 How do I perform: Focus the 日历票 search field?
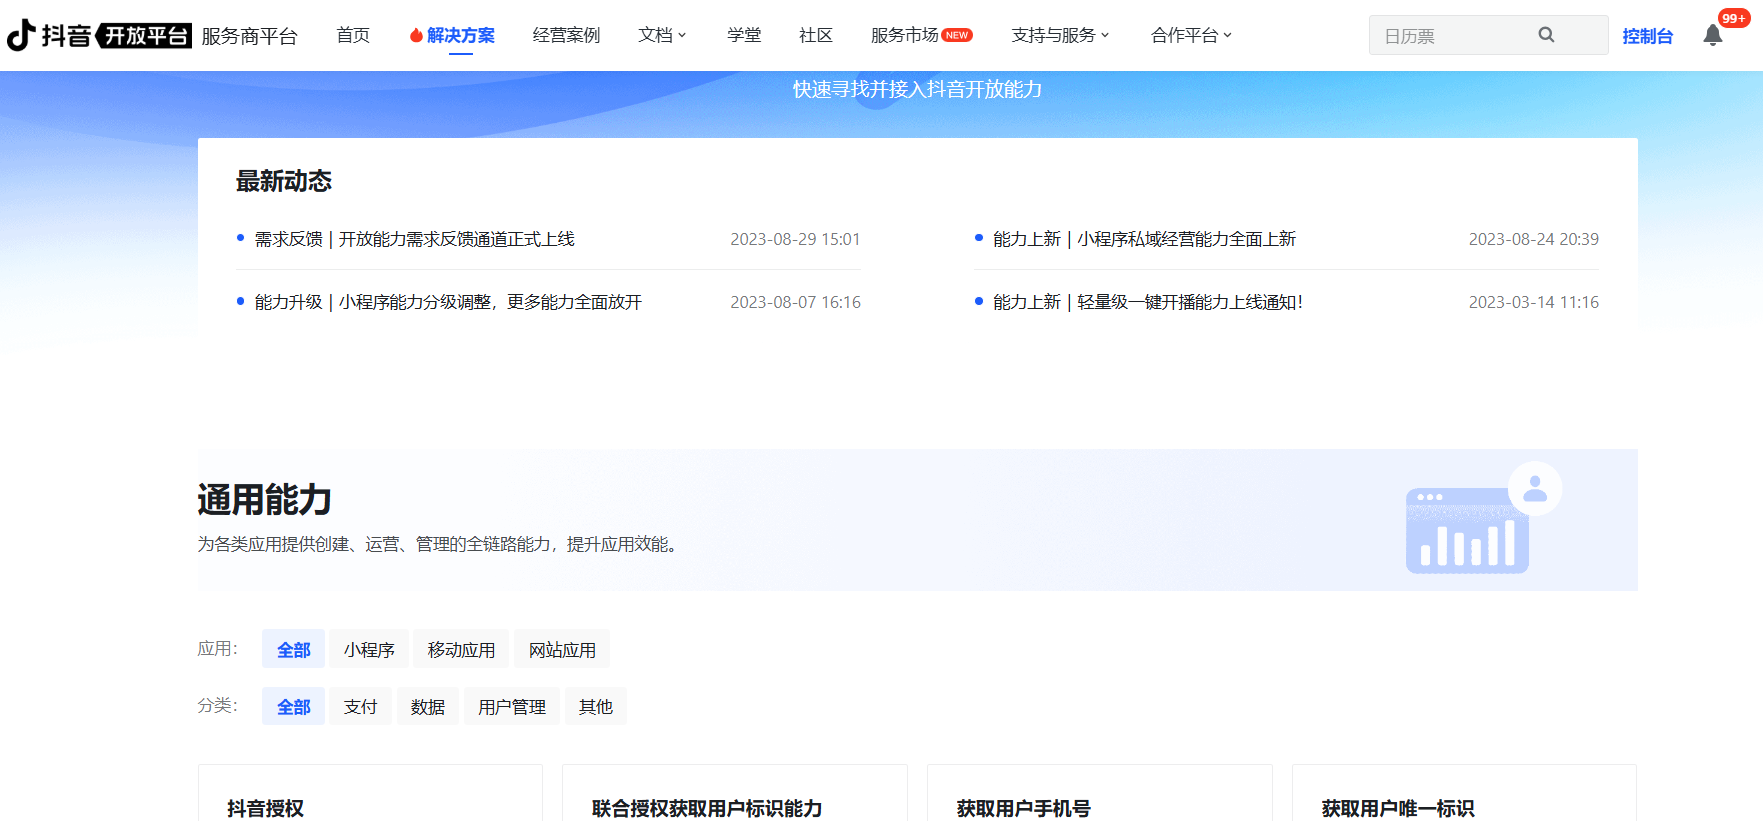1488,35
